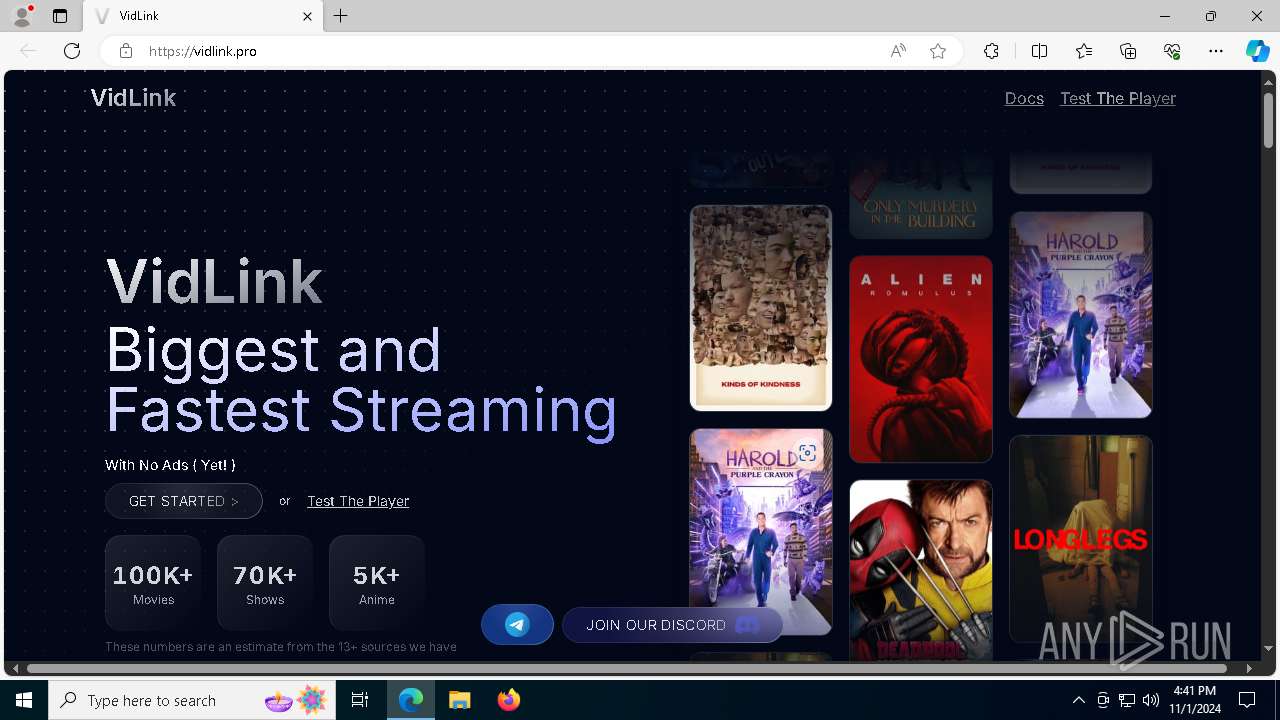Click Test The Player link beside GET STARTED
The width and height of the screenshot is (1280, 720).
pos(358,501)
